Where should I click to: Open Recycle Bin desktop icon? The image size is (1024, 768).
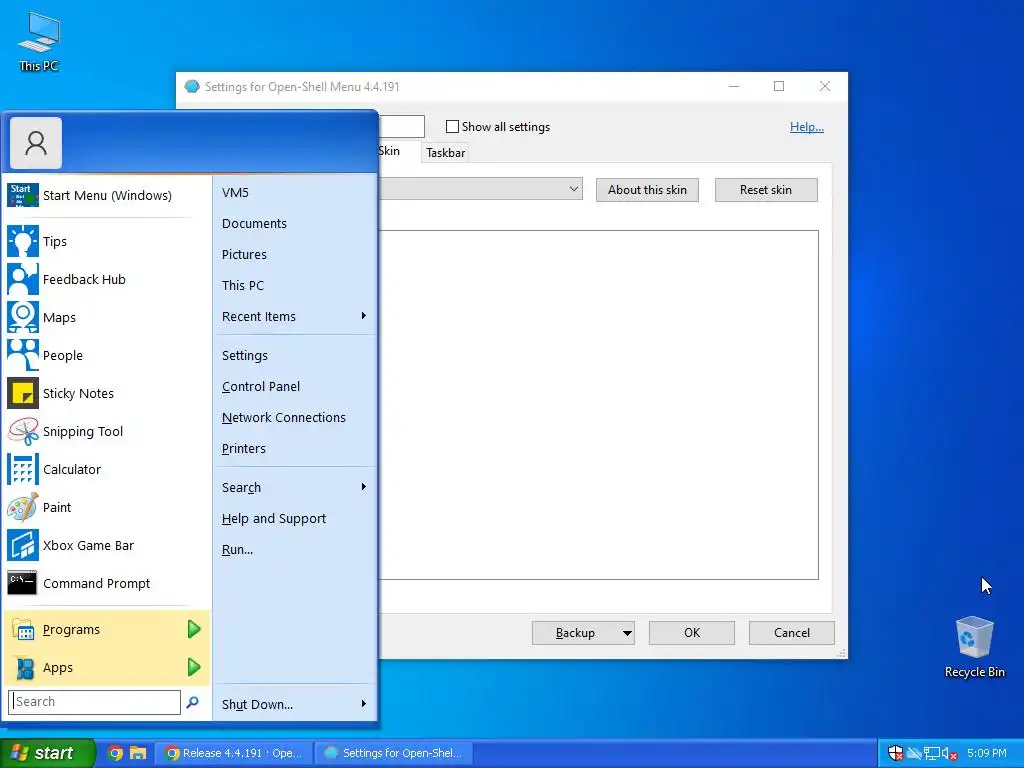(974, 647)
